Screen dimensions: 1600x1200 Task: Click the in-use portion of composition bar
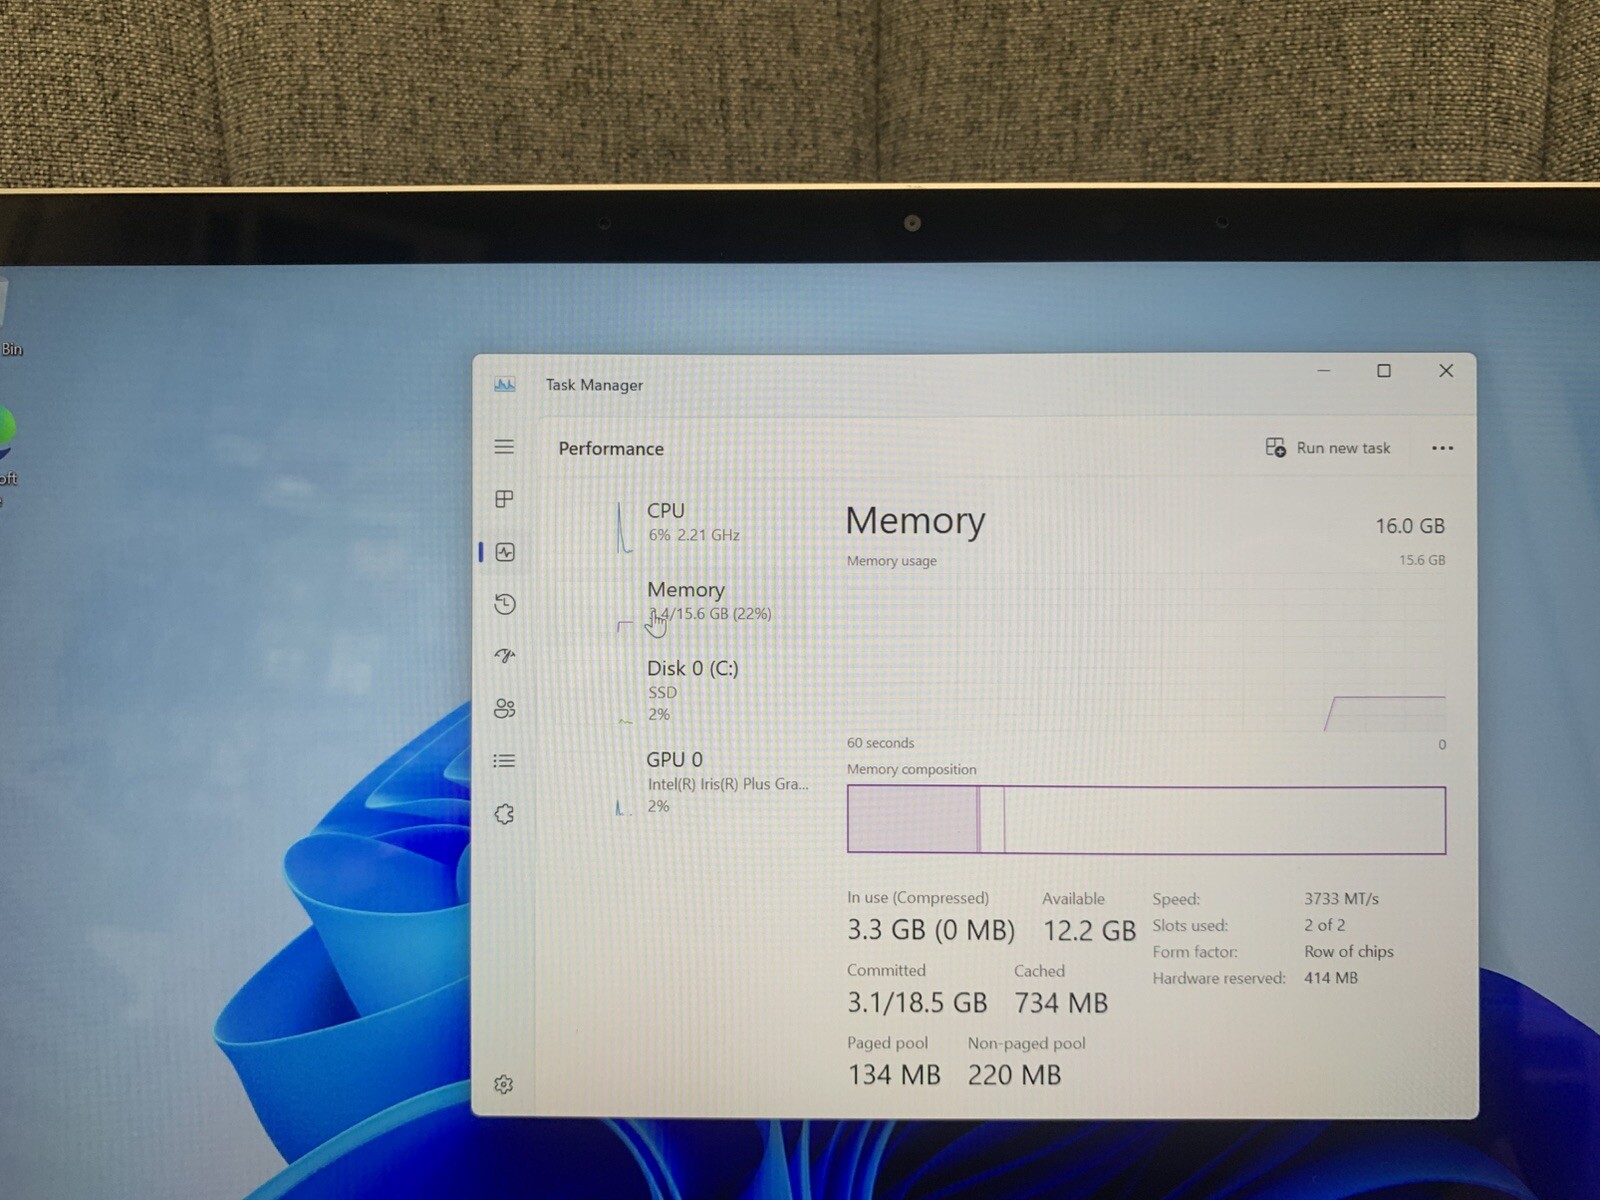pos(912,820)
